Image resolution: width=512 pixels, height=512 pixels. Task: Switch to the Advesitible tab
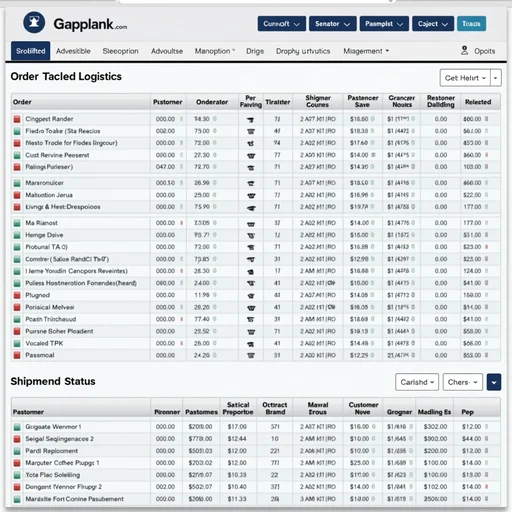pos(73,51)
